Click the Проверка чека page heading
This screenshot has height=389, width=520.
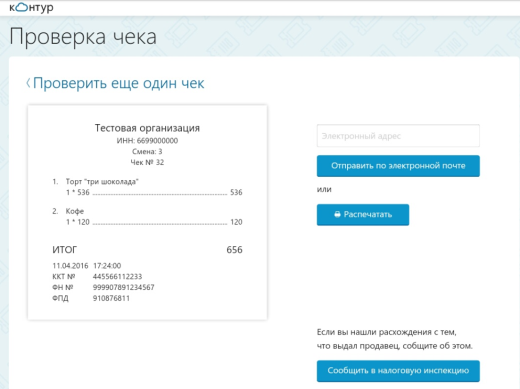point(83,37)
